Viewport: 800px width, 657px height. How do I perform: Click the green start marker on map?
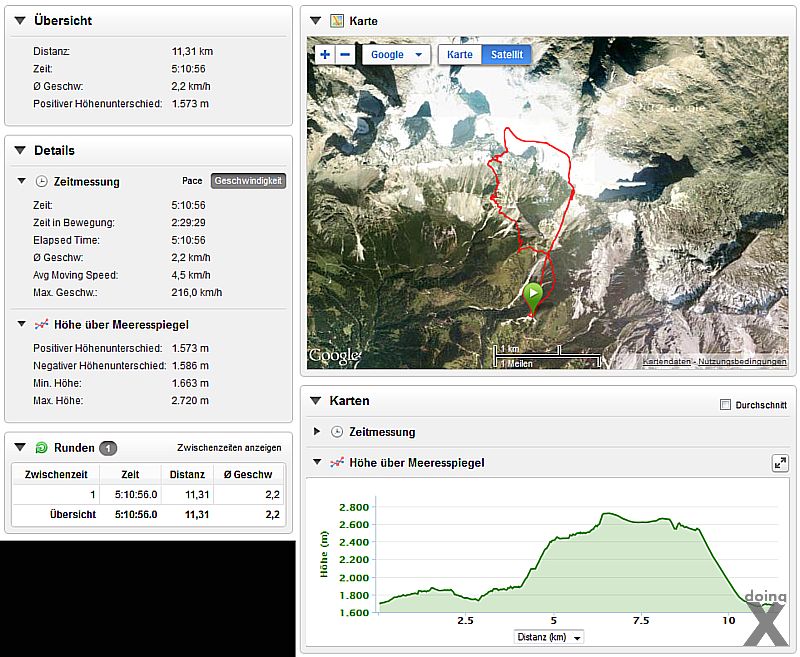(x=533, y=295)
